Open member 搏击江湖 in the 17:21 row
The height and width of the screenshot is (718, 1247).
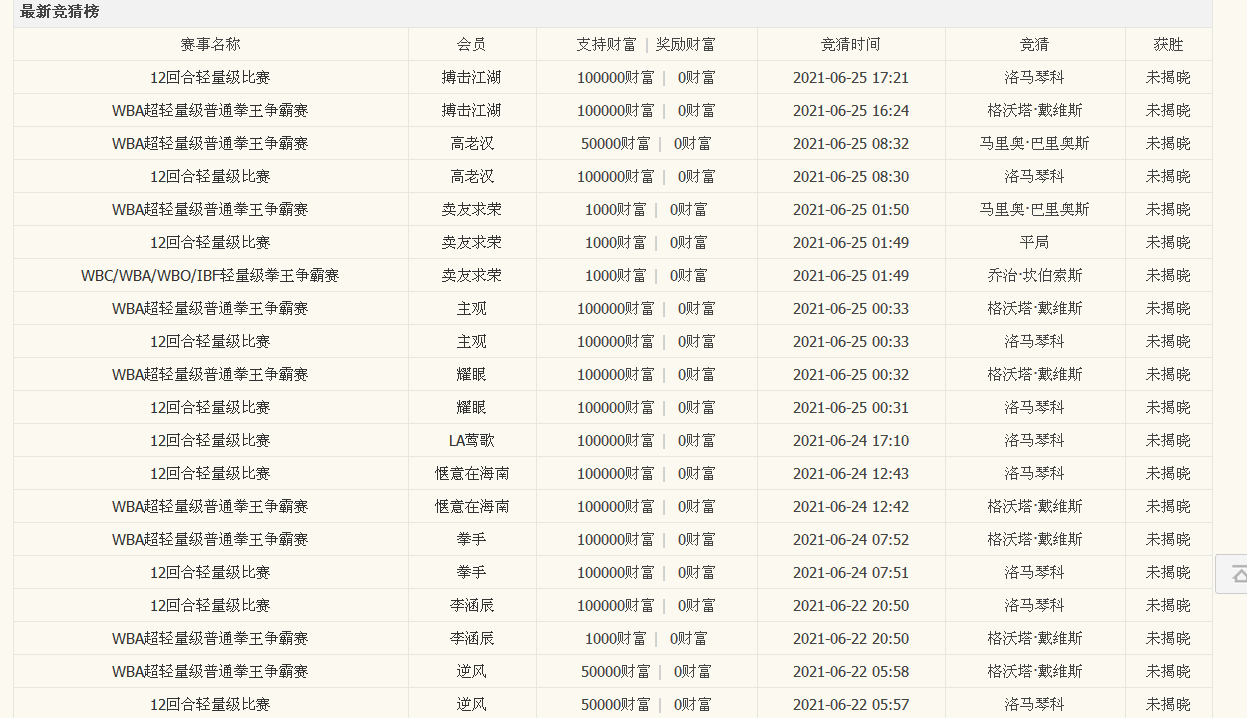point(472,77)
